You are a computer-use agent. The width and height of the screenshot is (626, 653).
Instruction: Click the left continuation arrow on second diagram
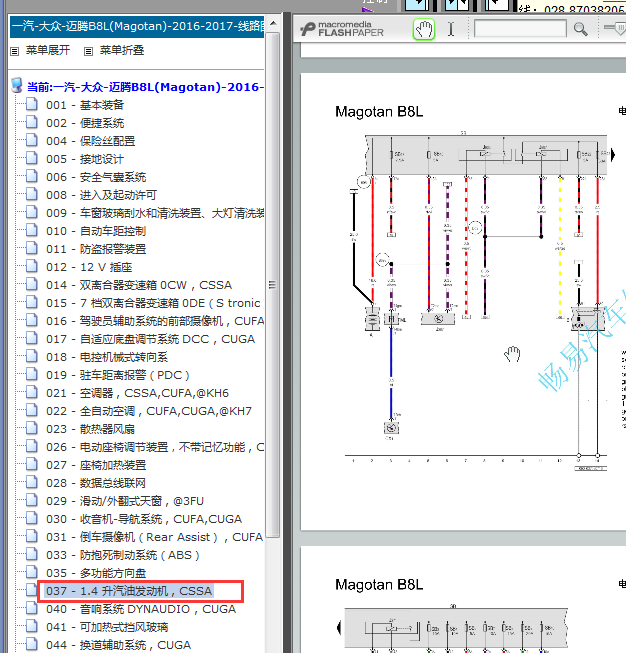[x=339, y=627]
